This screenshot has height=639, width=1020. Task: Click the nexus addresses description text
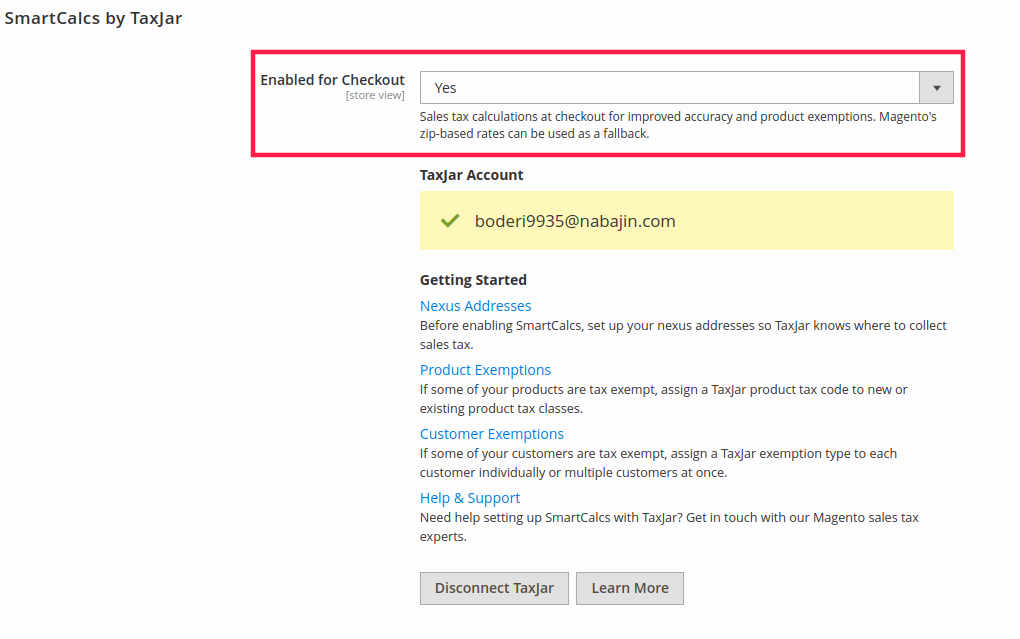click(682, 335)
